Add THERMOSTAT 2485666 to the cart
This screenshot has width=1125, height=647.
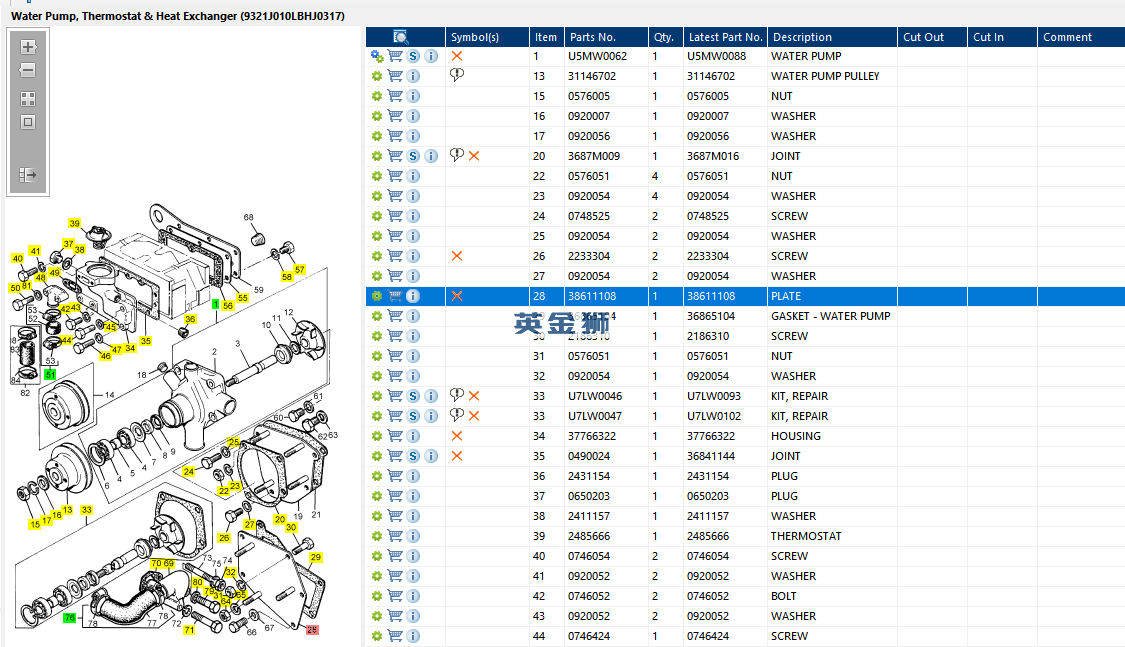pyautogui.click(x=395, y=536)
